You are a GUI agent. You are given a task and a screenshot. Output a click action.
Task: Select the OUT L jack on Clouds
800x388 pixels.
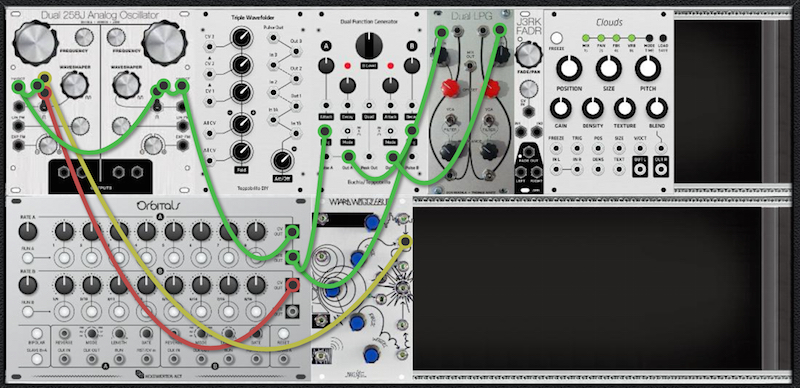click(640, 168)
